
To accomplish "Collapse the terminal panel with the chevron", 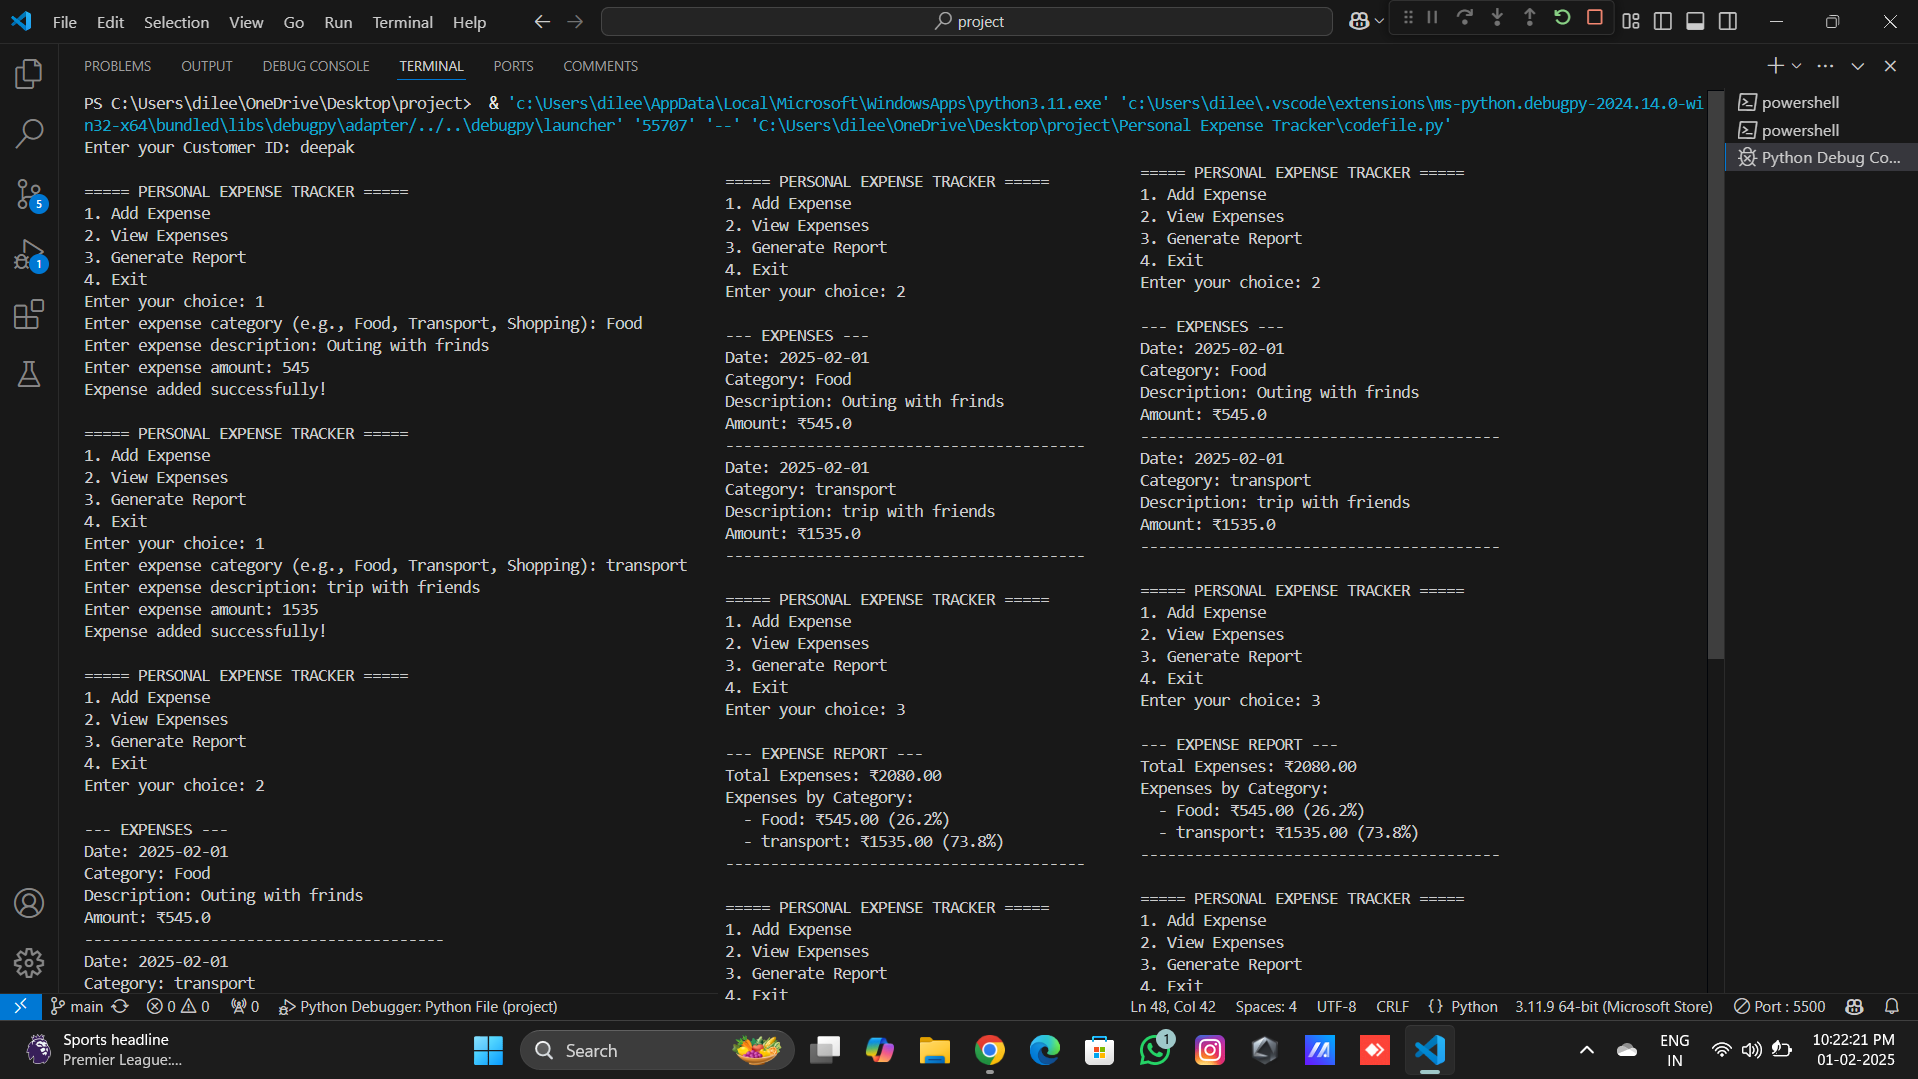I will click(x=1857, y=65).
